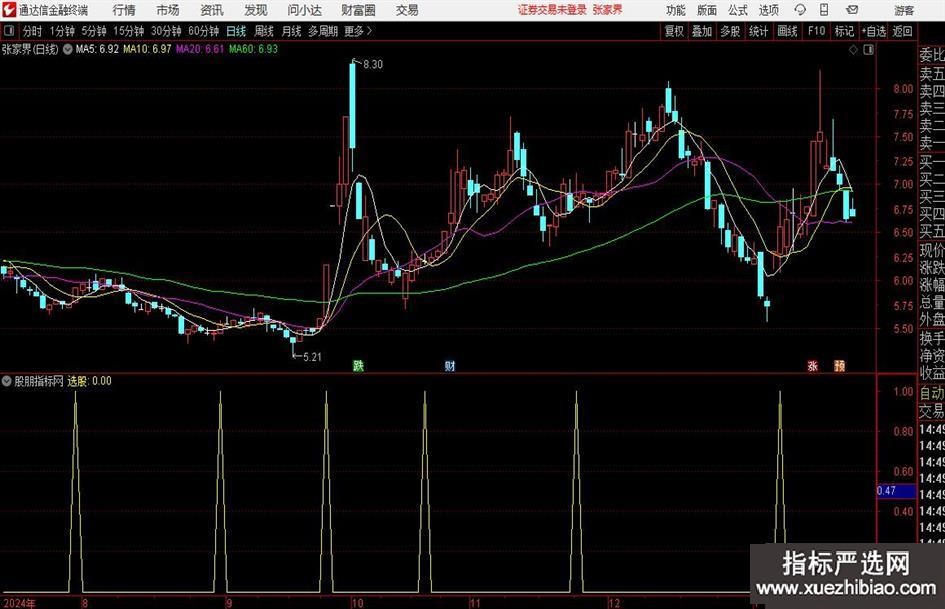Select the 日线 daily period tab
The height and width of the screenshot is (609, 945).
pos(236,31)
